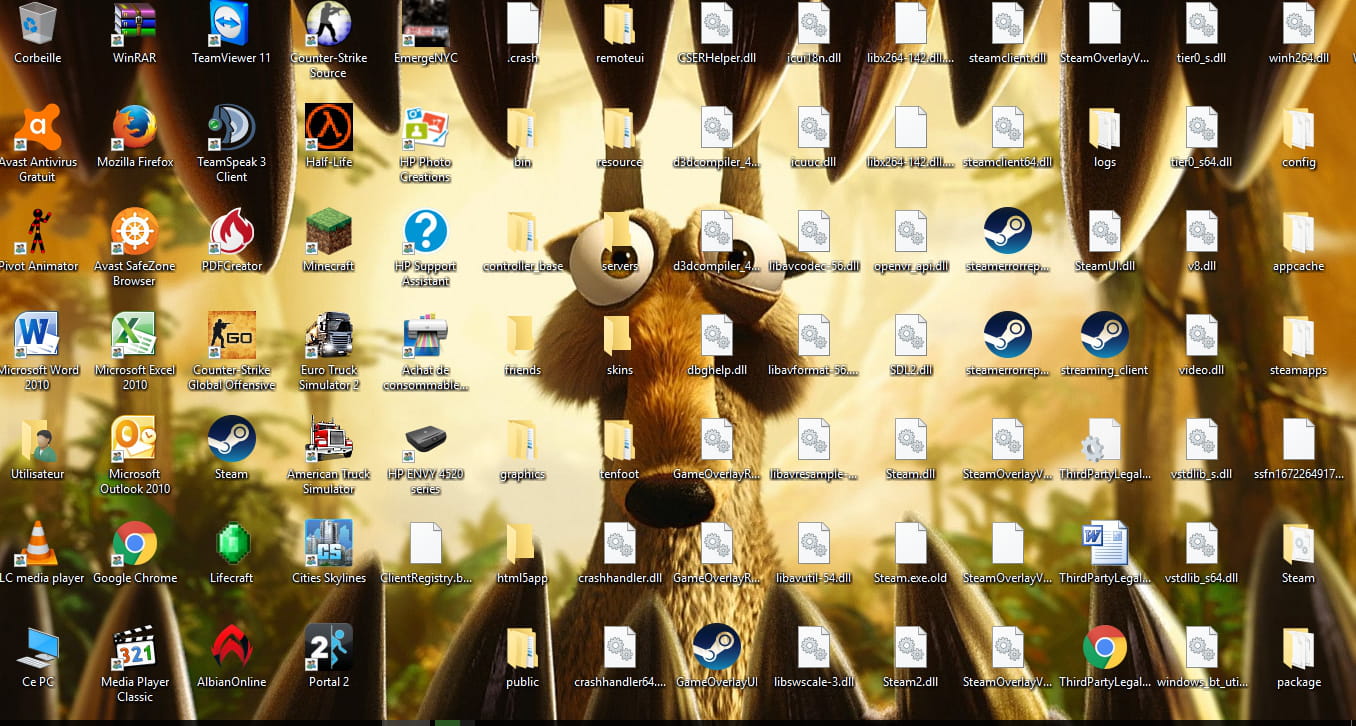Image resolution: width=1356 pixels, height=726 pixels.
Task: Click the AlbianOnline shortcut
Action: coord(231,647)
